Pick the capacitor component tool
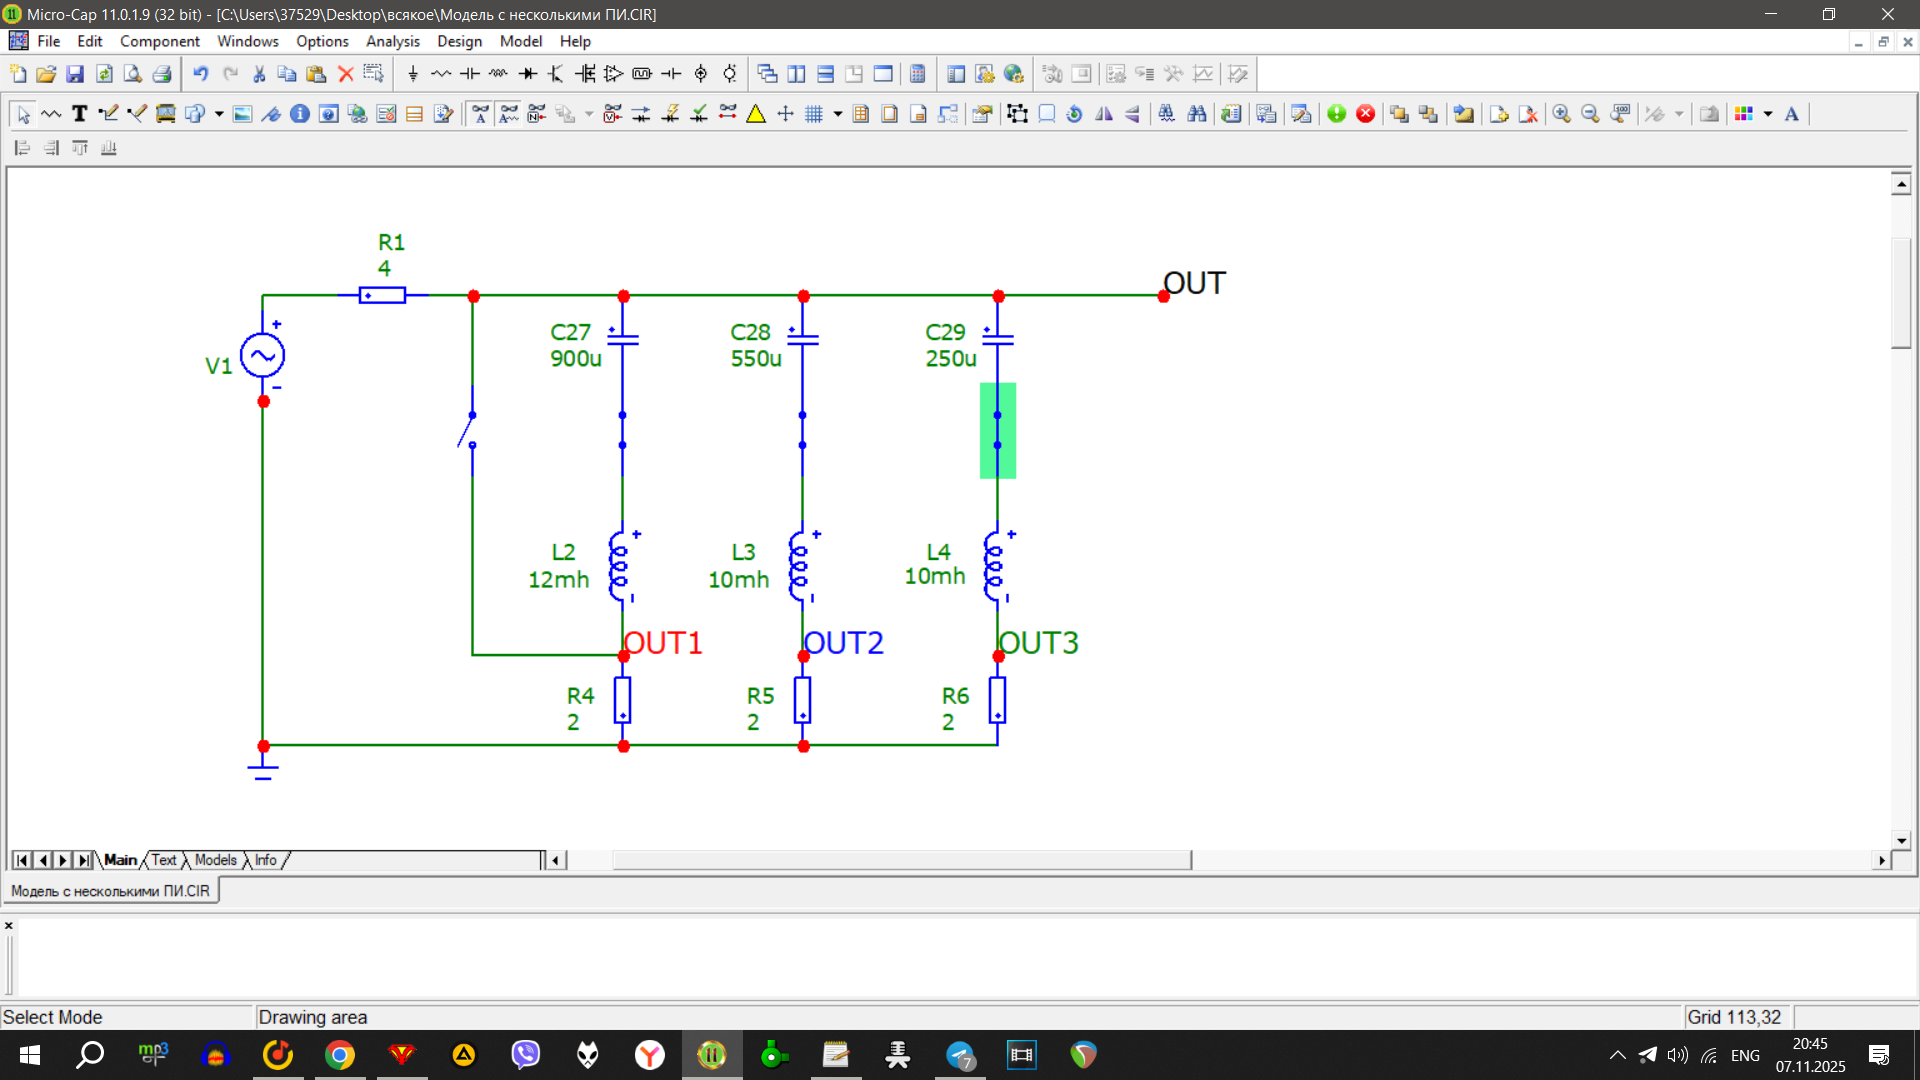 [x=470, y=74]
